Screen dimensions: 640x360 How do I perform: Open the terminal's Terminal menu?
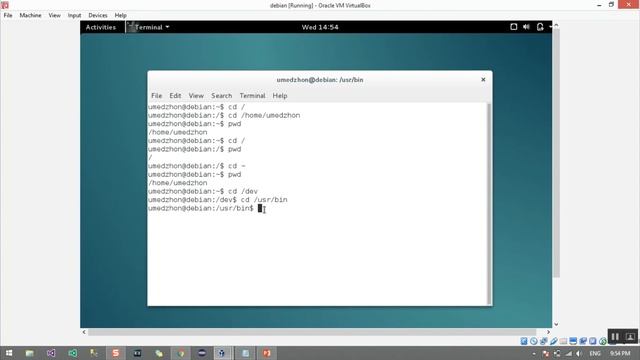(x=252, y=96)
